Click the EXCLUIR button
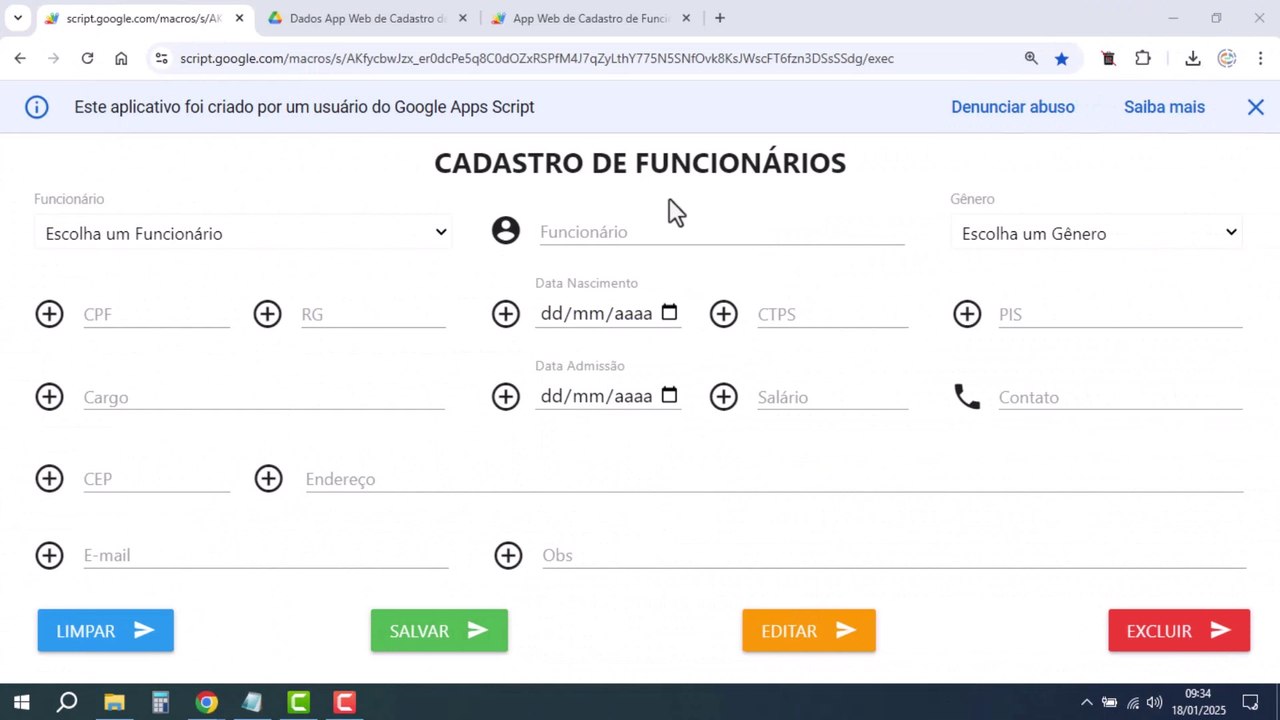The image size is (1280, 720). (x=1179, y=631)
